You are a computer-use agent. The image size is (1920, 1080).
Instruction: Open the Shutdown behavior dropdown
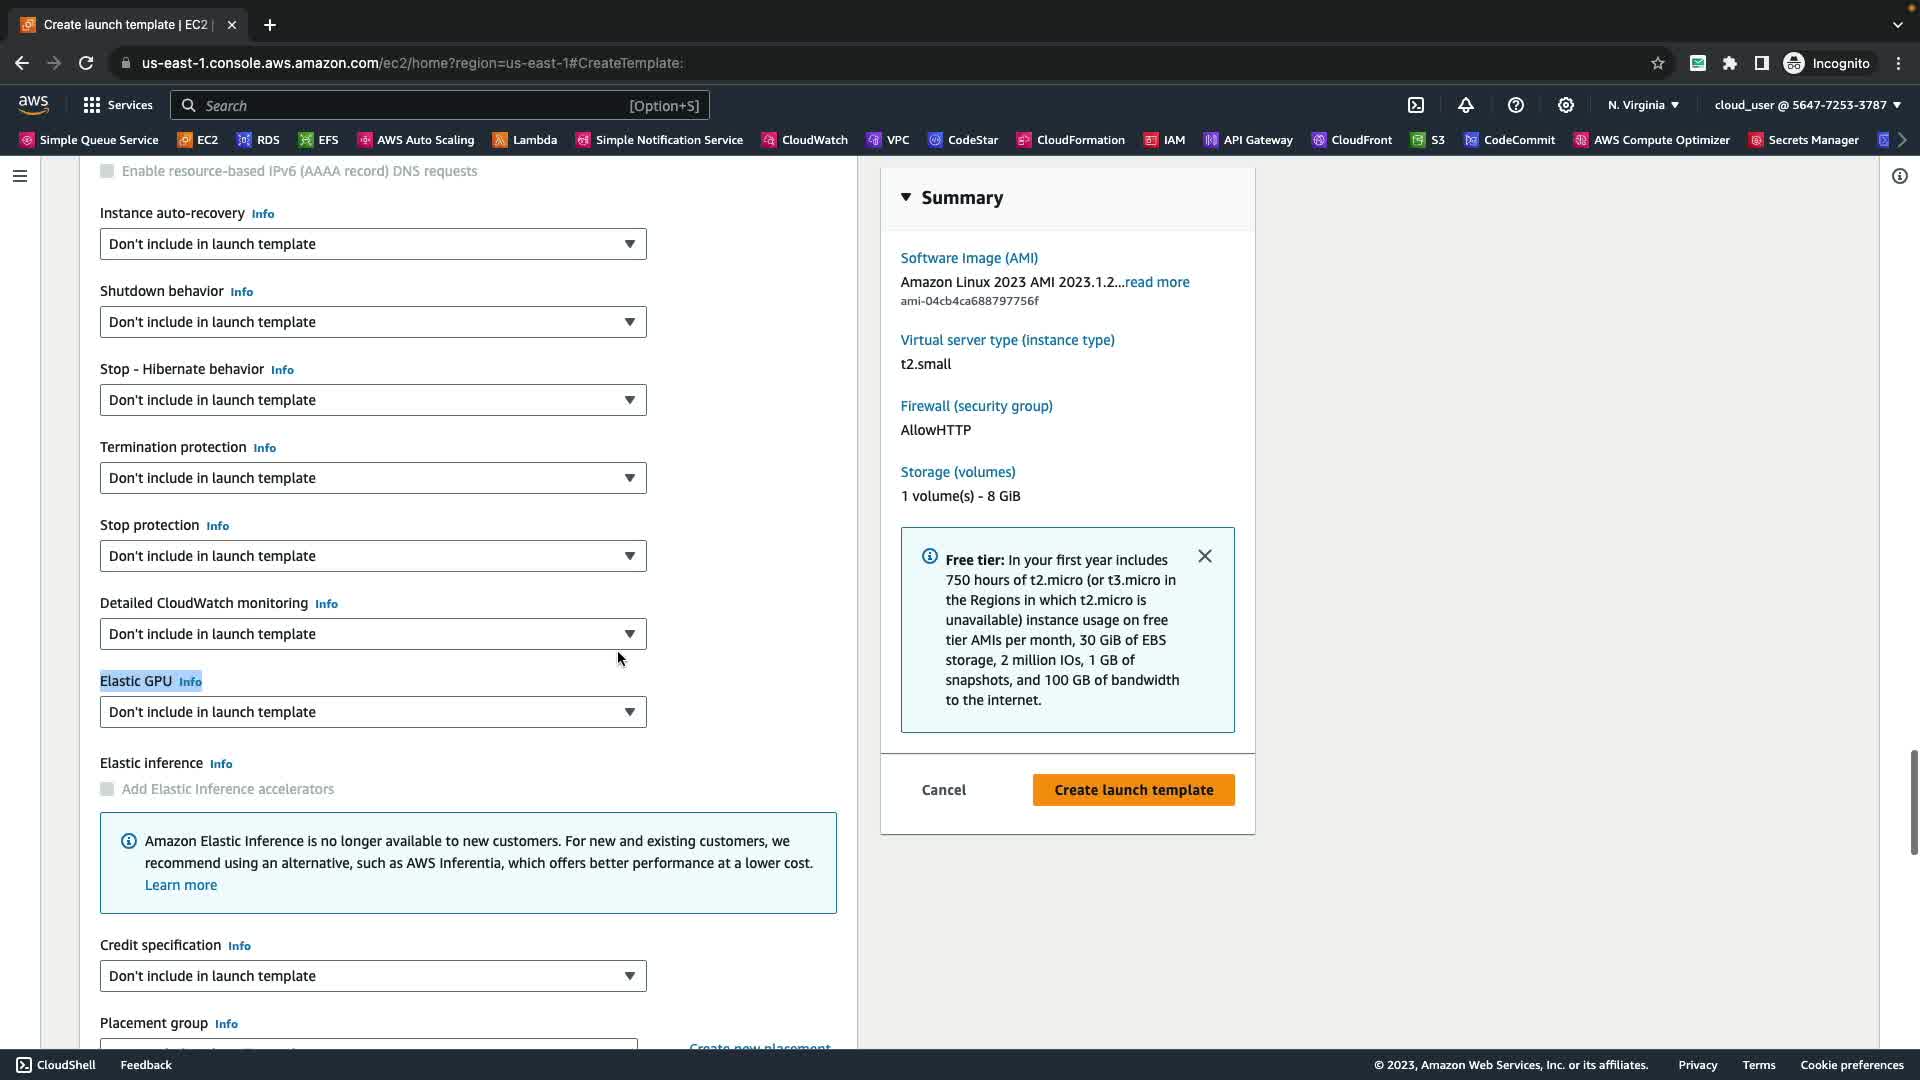(372, 322)
